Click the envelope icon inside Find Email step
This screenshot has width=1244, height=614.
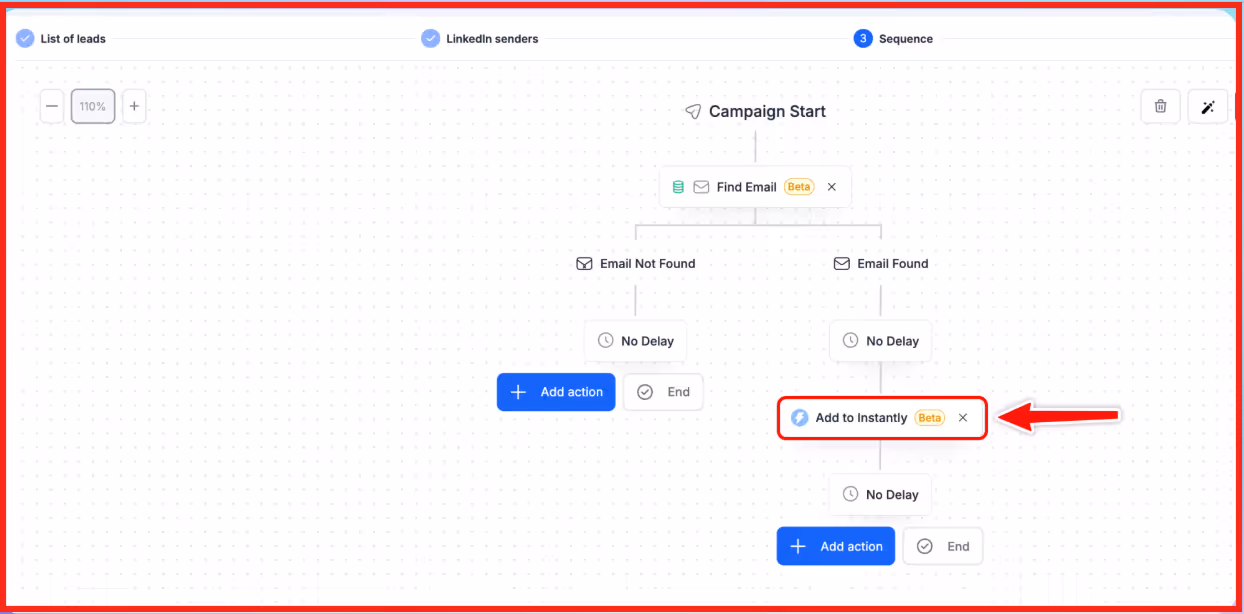click(702, 186)
